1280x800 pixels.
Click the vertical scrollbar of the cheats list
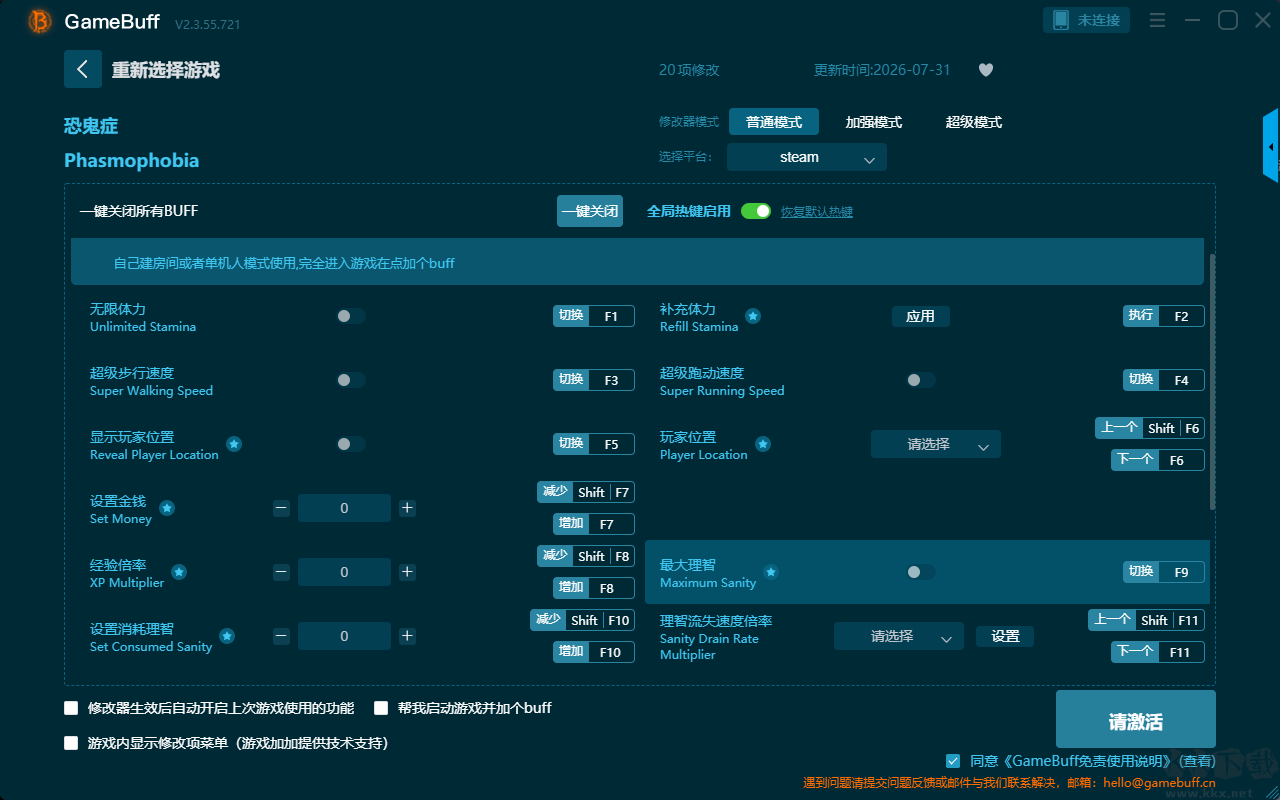point(1213,382)
